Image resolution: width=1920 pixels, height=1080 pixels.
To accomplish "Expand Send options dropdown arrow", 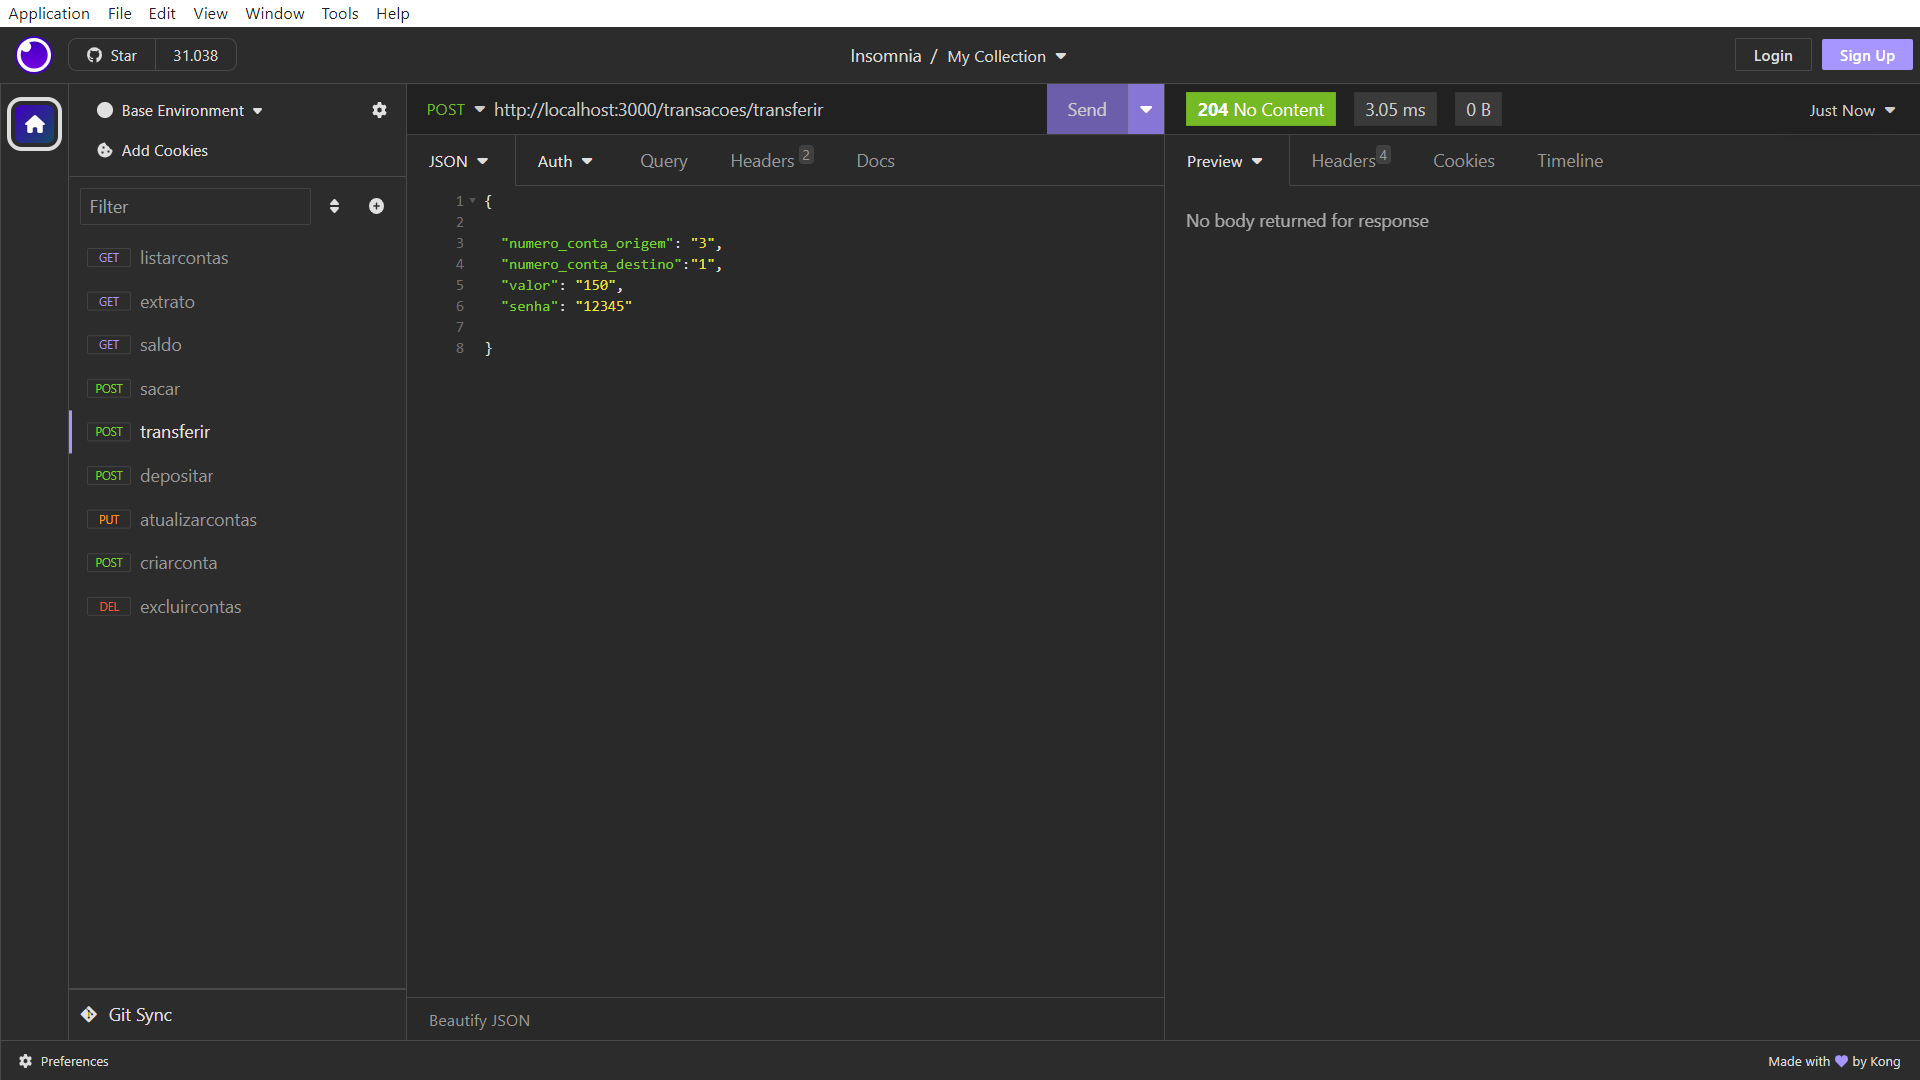I will pyautogui.click(x=1146, y=110).
